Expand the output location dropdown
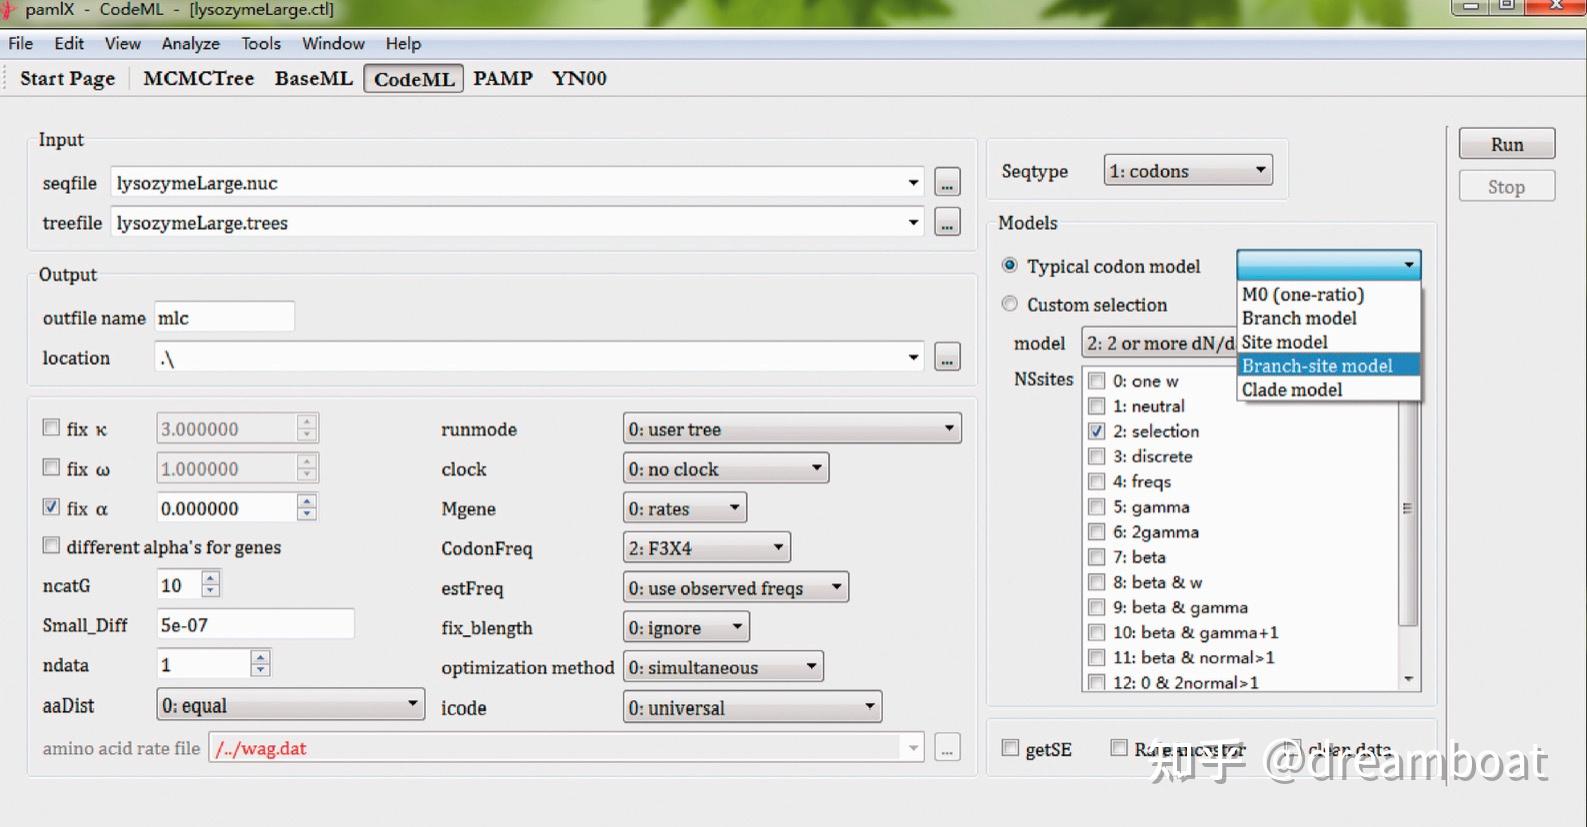The image size is (1587, 827). point(913,357)
